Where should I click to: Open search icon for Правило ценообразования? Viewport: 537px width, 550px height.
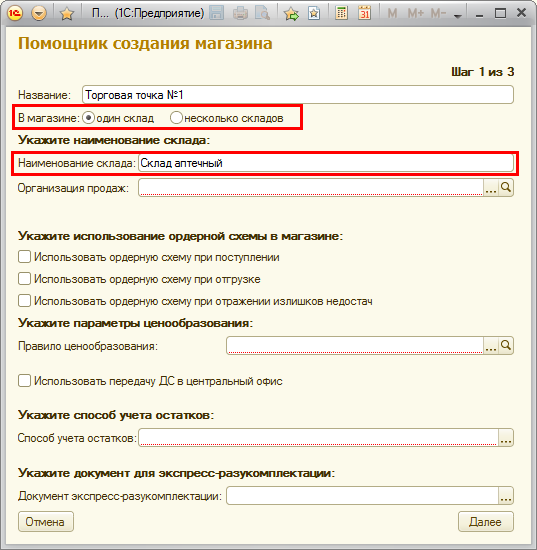(506, 346)
